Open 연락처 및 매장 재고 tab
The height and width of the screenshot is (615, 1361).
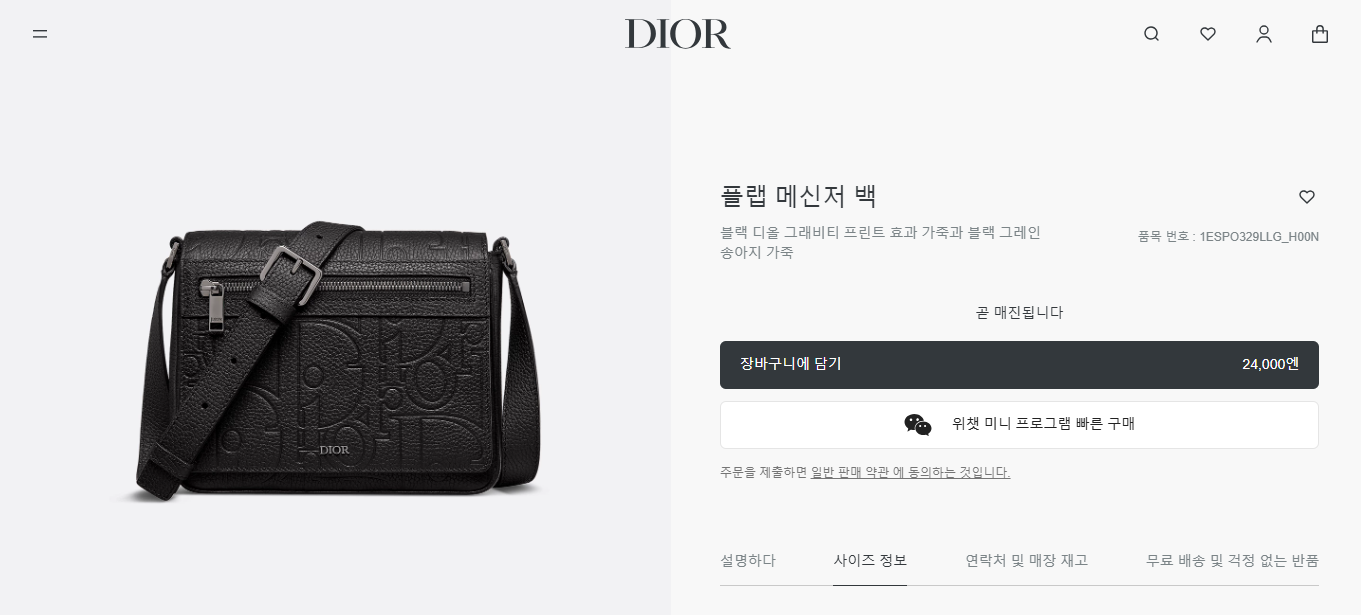(x=1026, y=561)
